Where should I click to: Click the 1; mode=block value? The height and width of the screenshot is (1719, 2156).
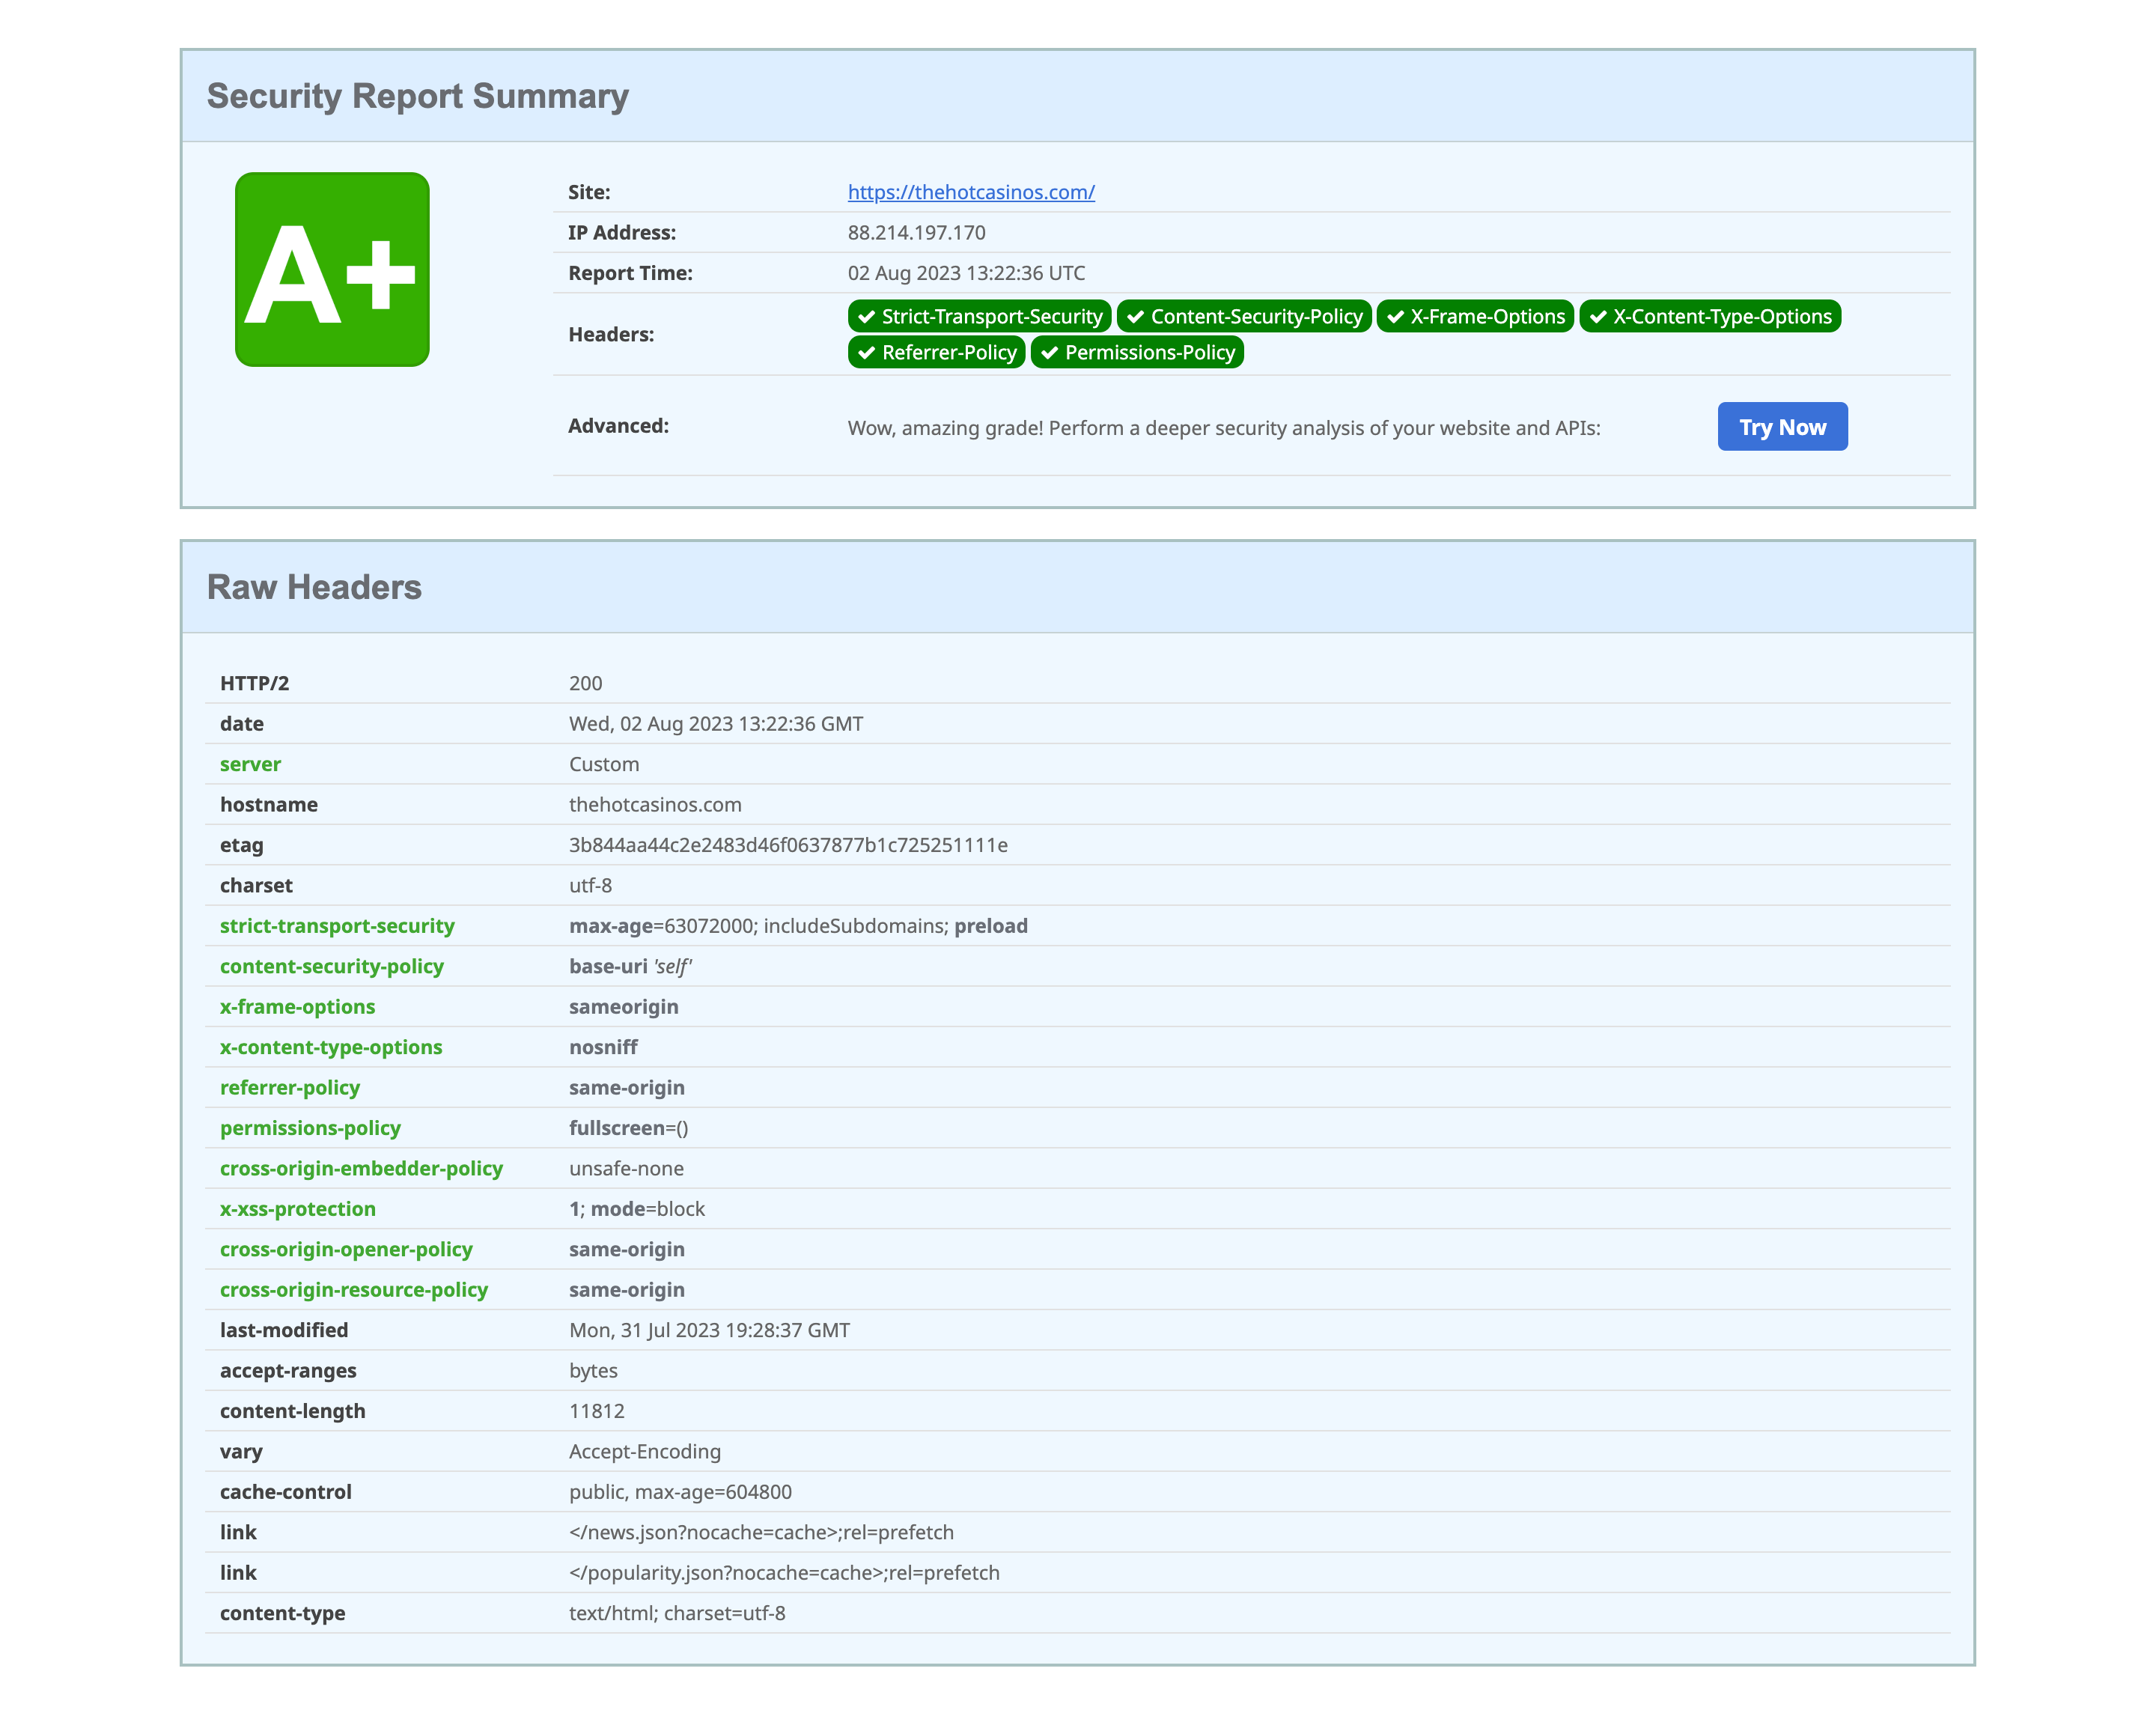click(637, 1209)
